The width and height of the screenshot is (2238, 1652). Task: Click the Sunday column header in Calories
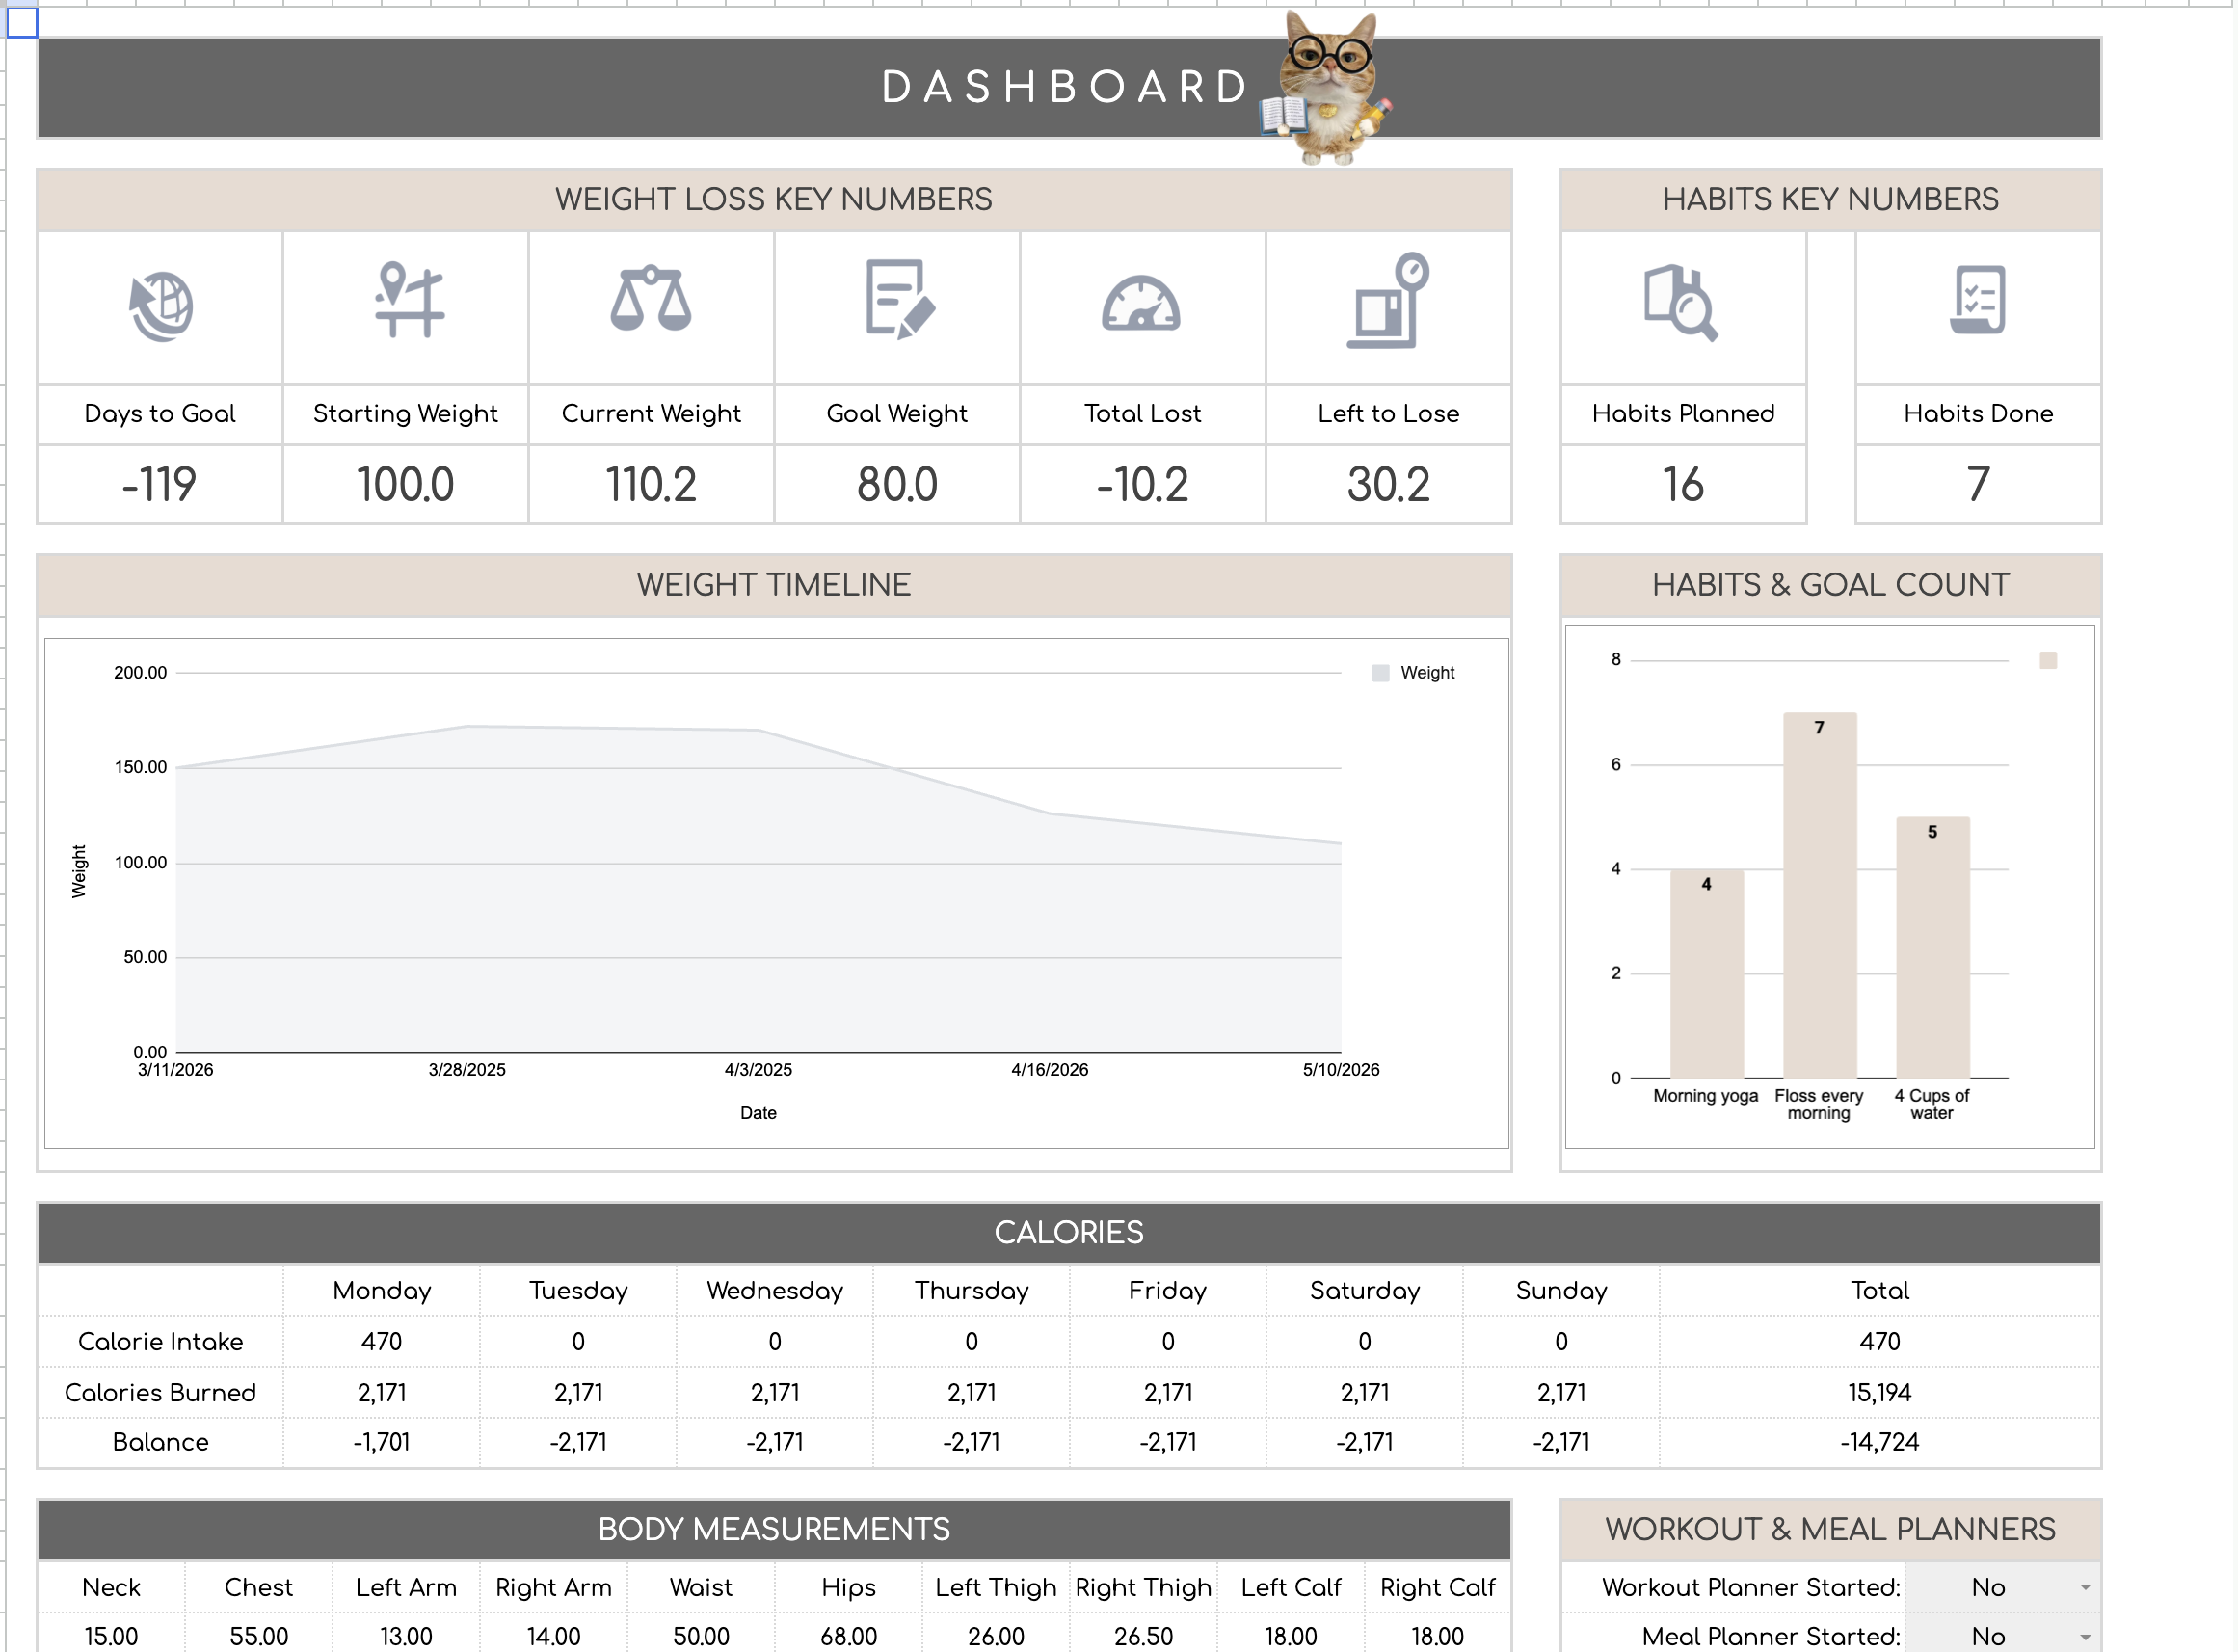pos(1561,1290)
